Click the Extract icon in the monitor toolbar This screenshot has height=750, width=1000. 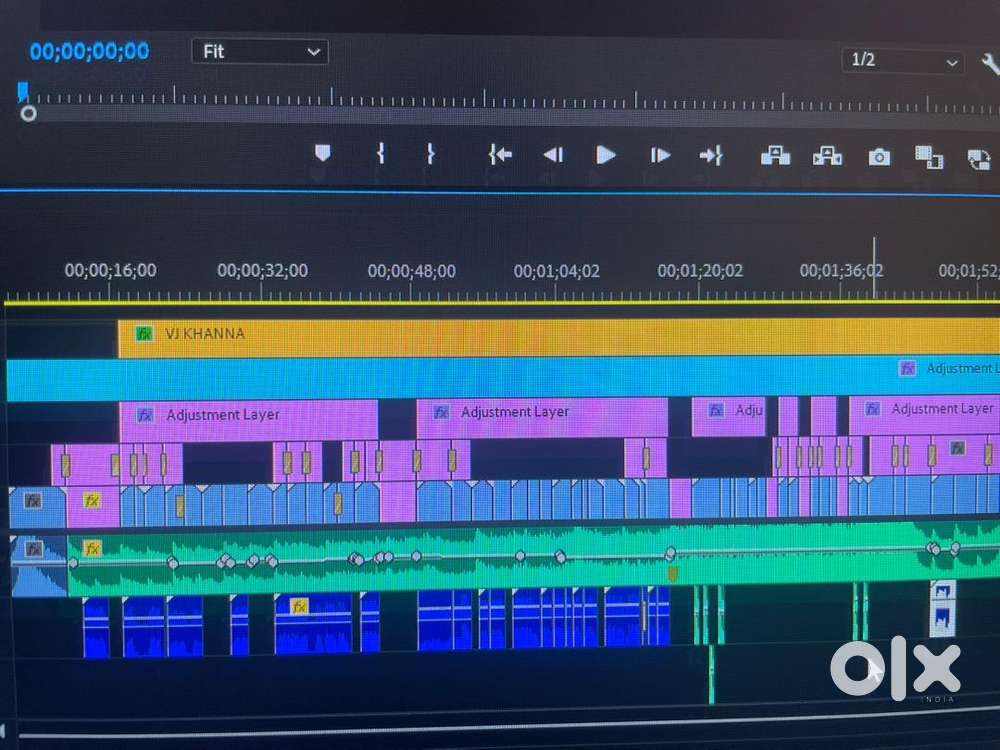click(825, 155)
